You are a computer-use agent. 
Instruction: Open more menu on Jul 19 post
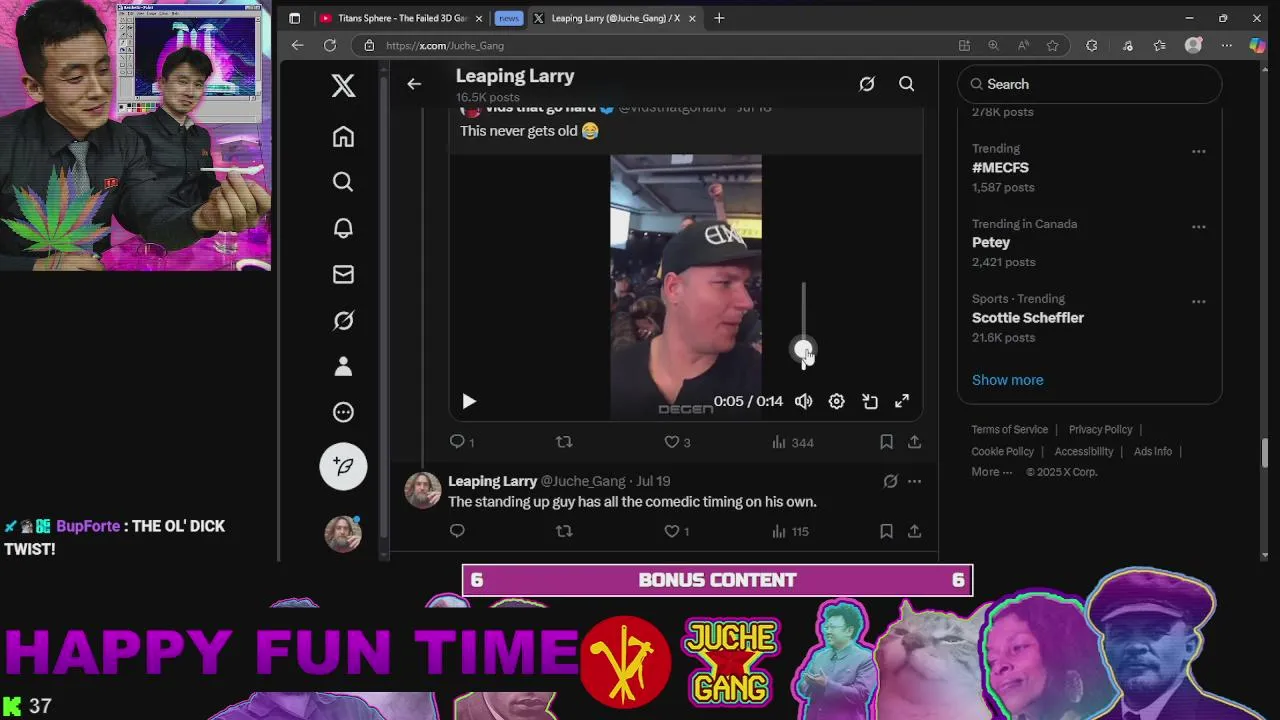coord(914,481)
